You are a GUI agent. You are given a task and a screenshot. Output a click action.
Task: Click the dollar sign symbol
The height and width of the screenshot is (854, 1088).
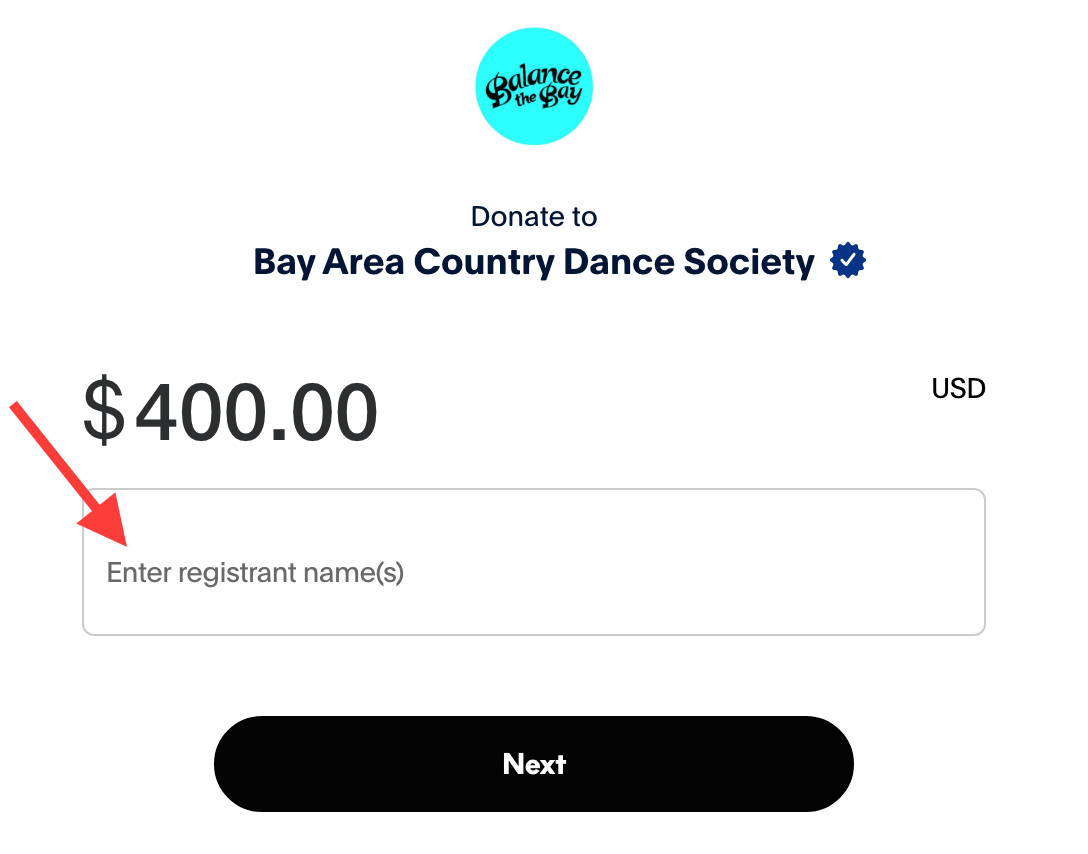[104, 411]
